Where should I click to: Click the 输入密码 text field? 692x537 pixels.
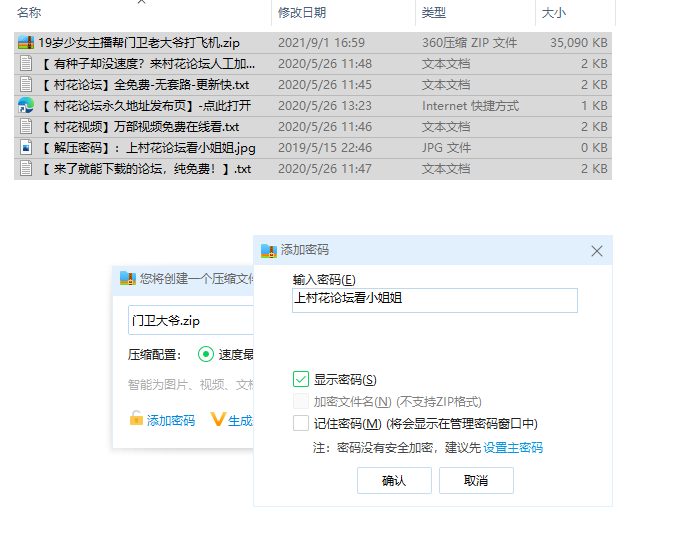pos(434,299)
